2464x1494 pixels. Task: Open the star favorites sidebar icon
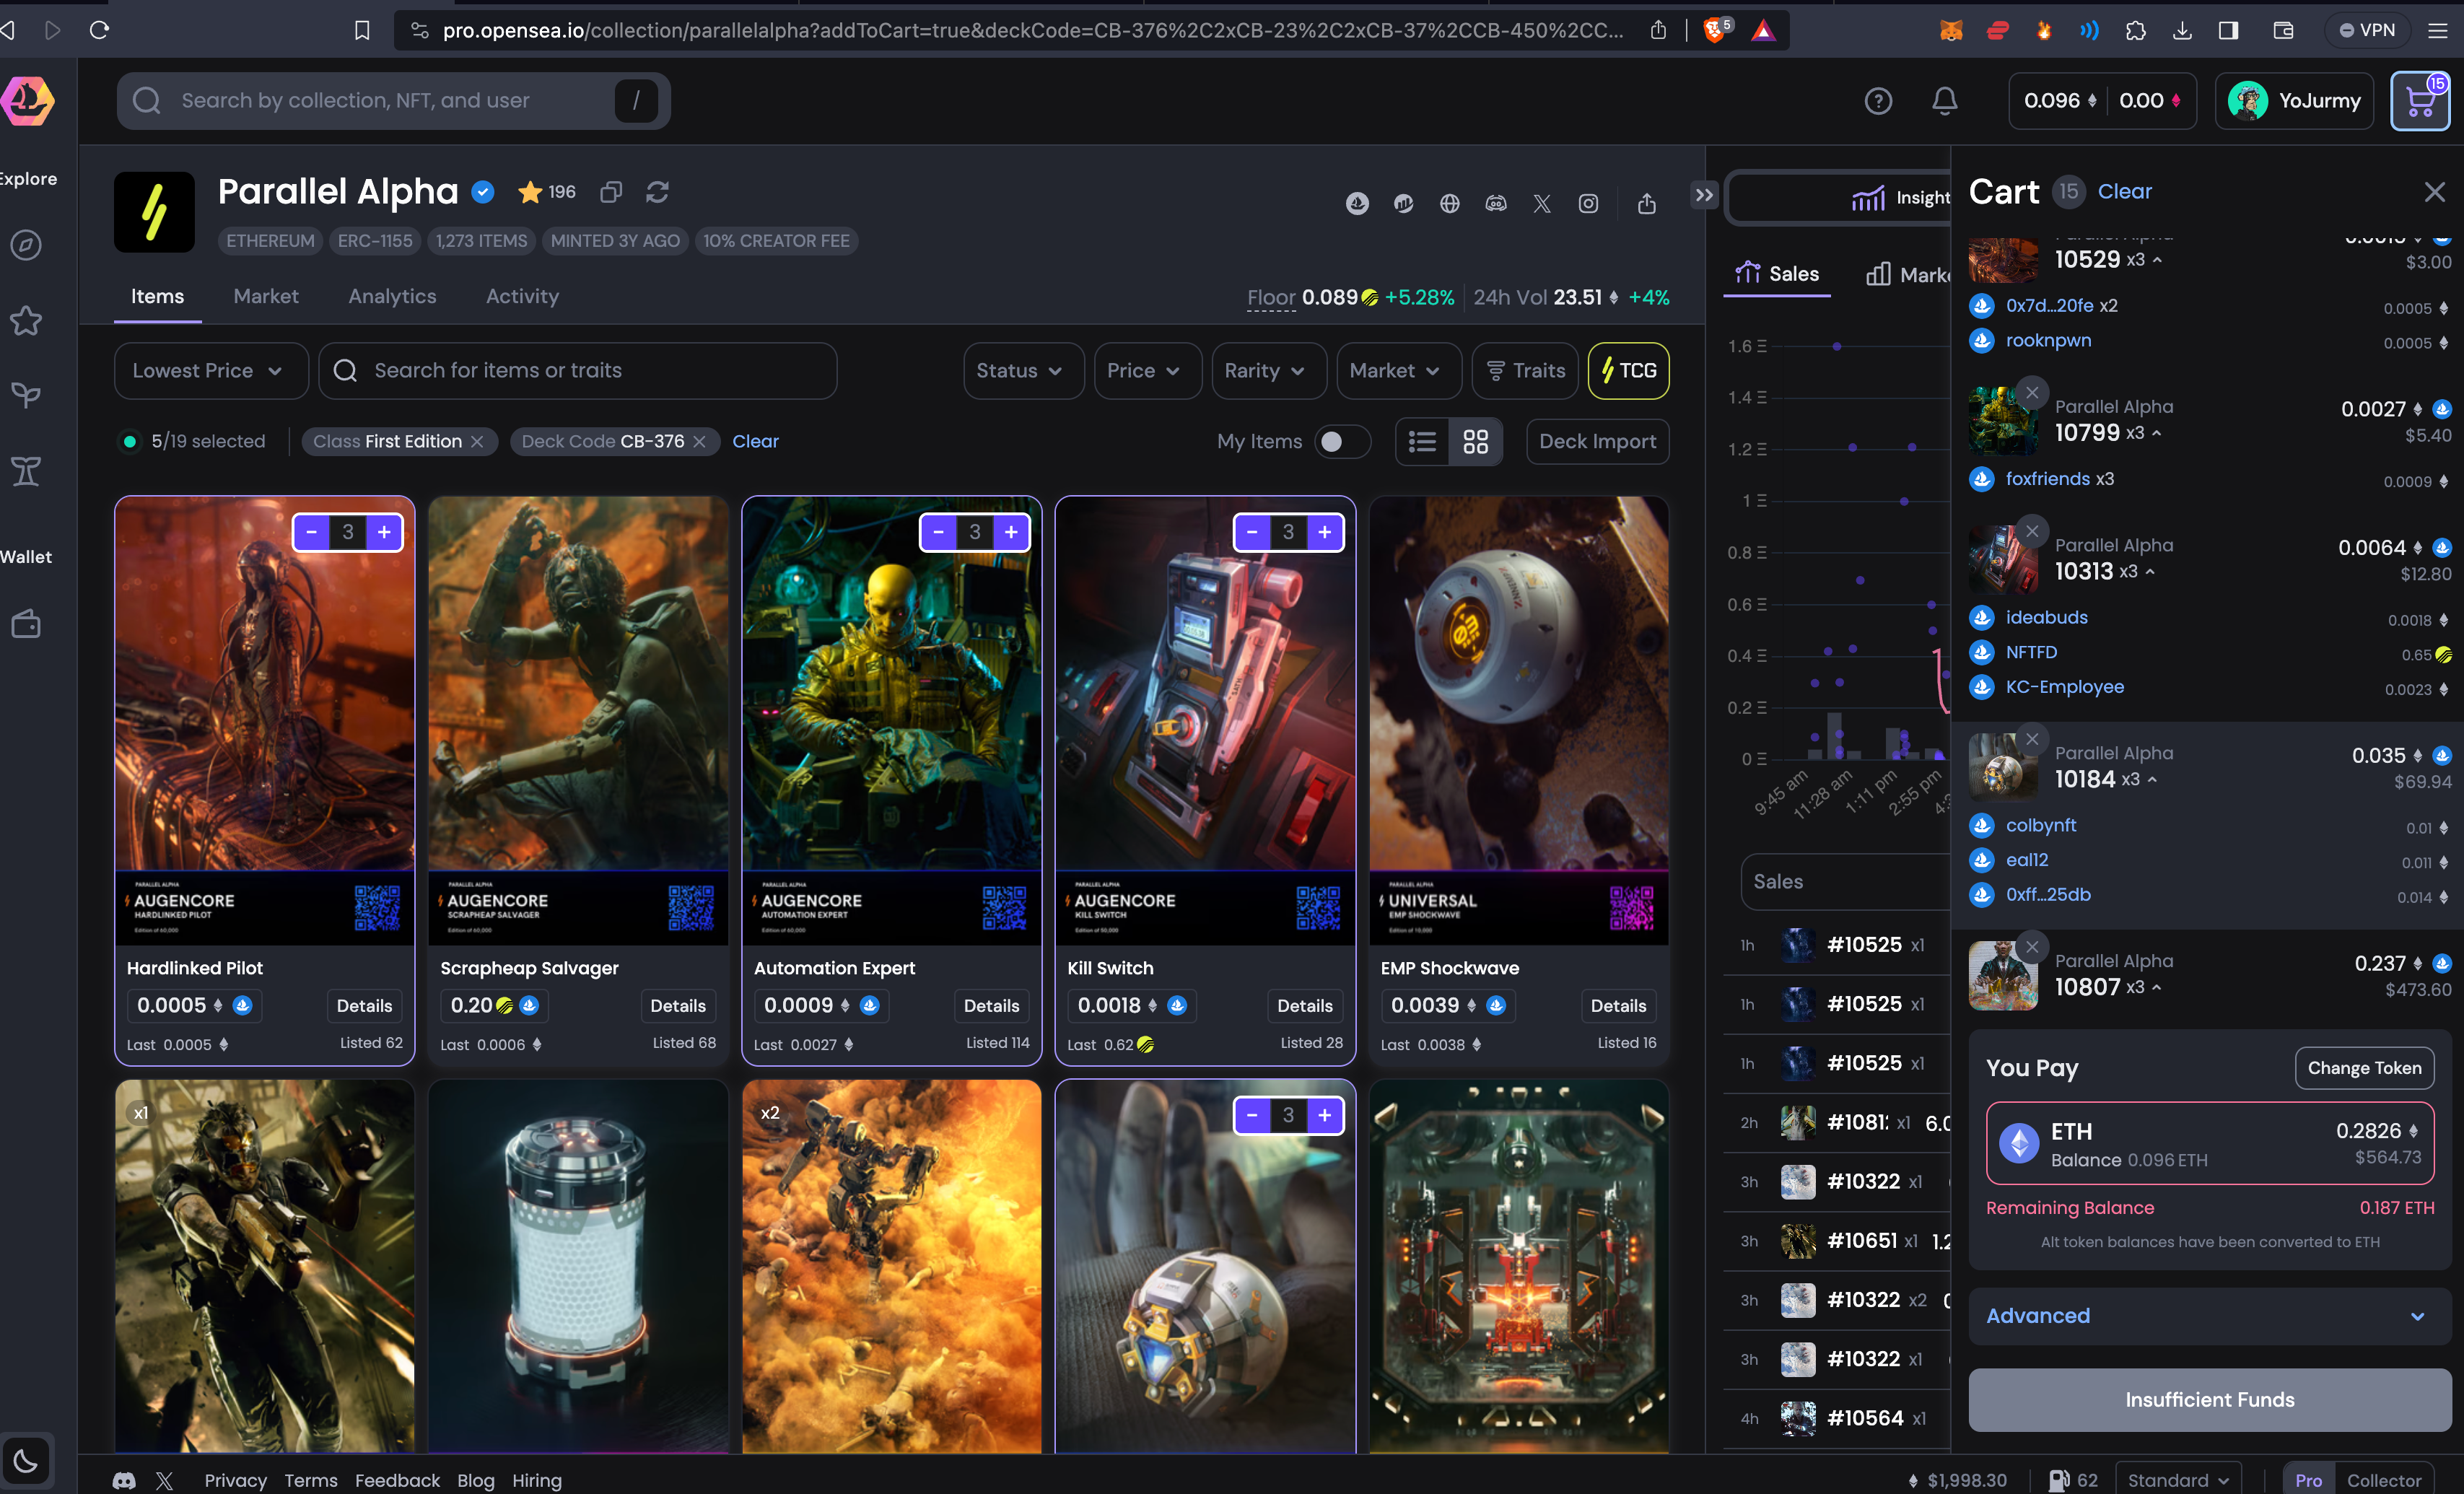26,321
